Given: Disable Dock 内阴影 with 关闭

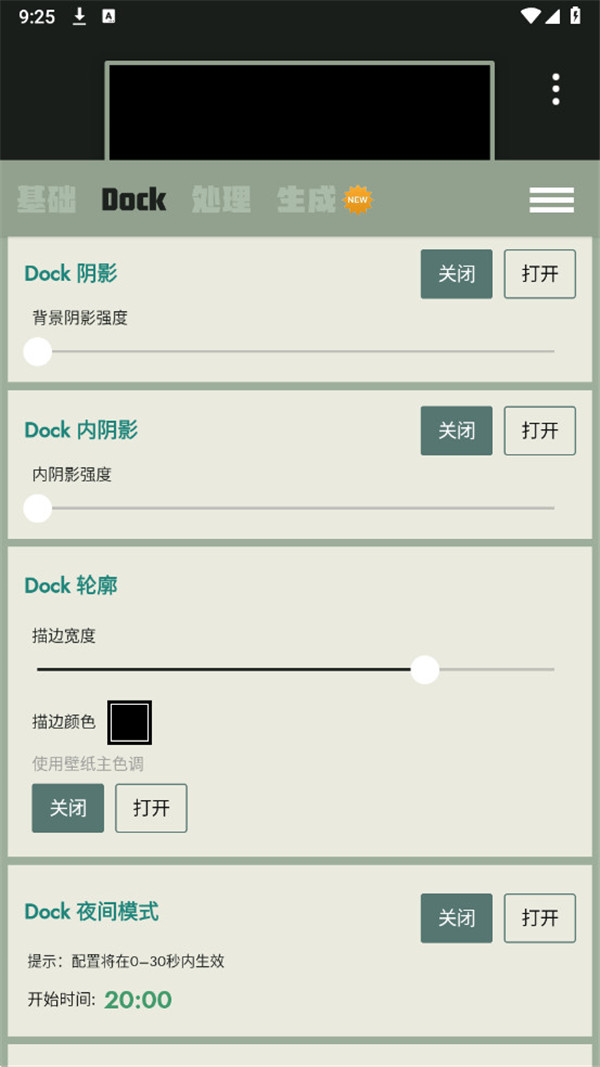Looking at the screenshot, I should pyautogui.click(x=456, y=431).
